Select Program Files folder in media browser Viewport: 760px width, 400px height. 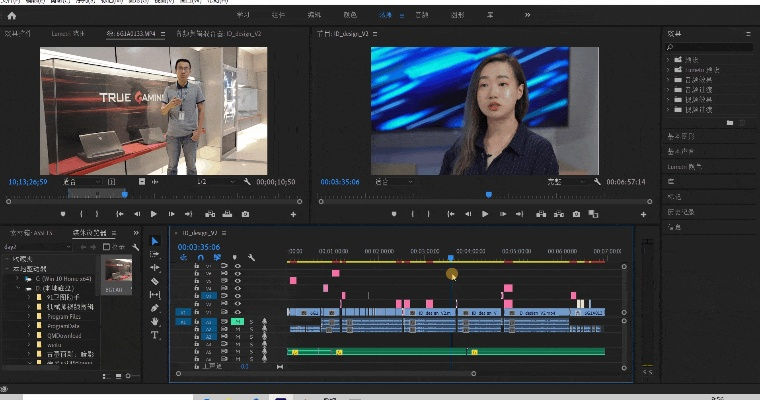[x=66, y=317]
